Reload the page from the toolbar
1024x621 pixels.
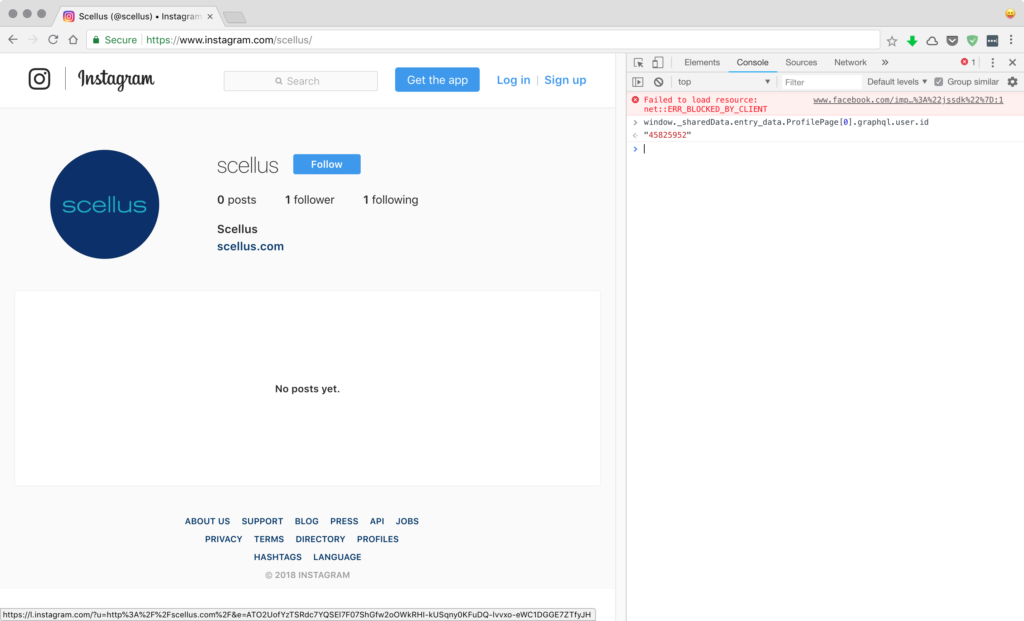[x=52, y=40]
